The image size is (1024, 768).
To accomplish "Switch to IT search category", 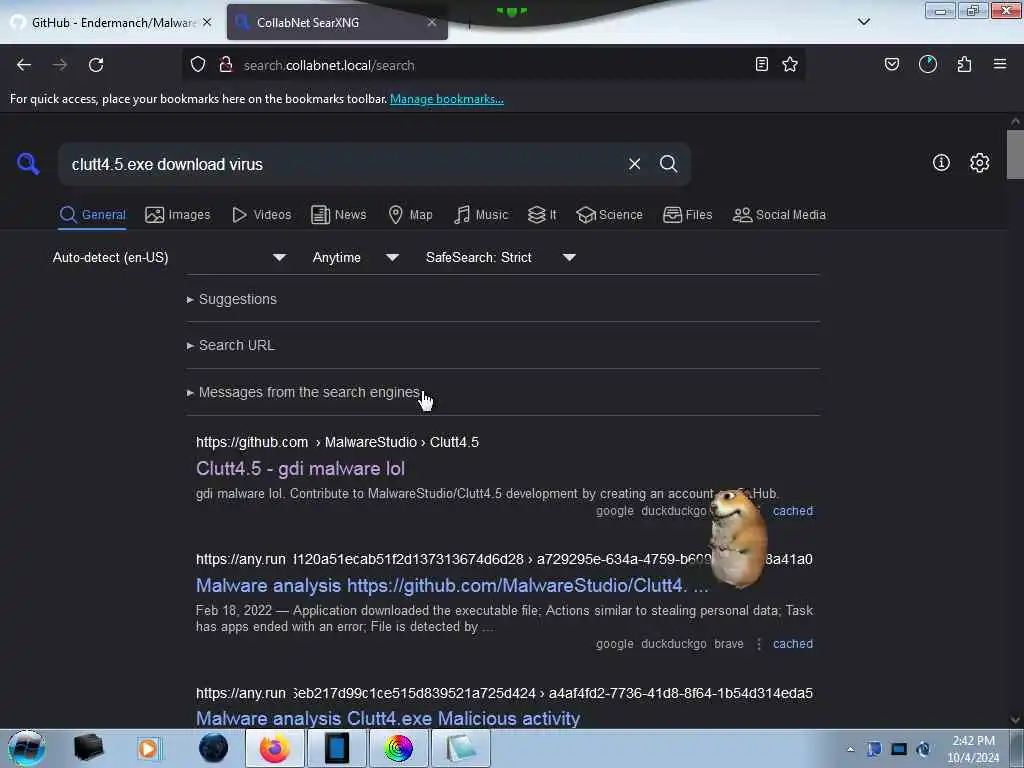I will pyautogui.click(x=542, y=215).
